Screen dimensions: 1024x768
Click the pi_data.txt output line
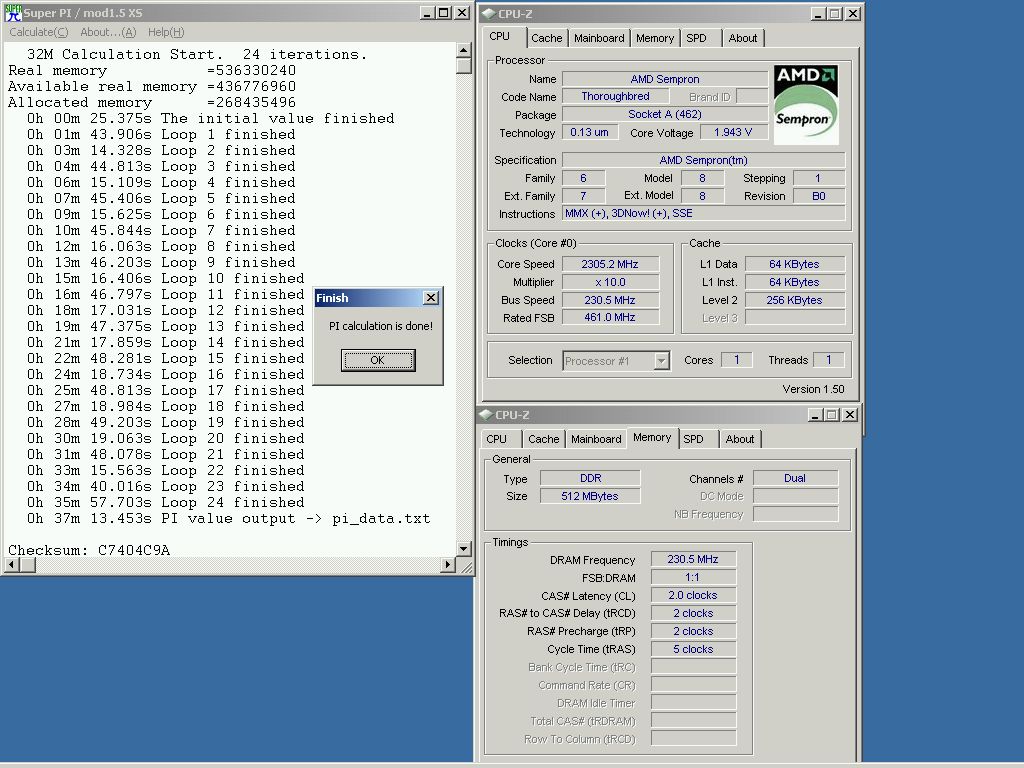pos(229,519)
